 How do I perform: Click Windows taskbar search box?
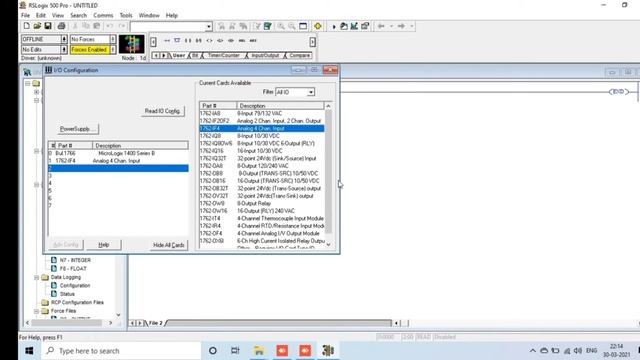point(122,351)
